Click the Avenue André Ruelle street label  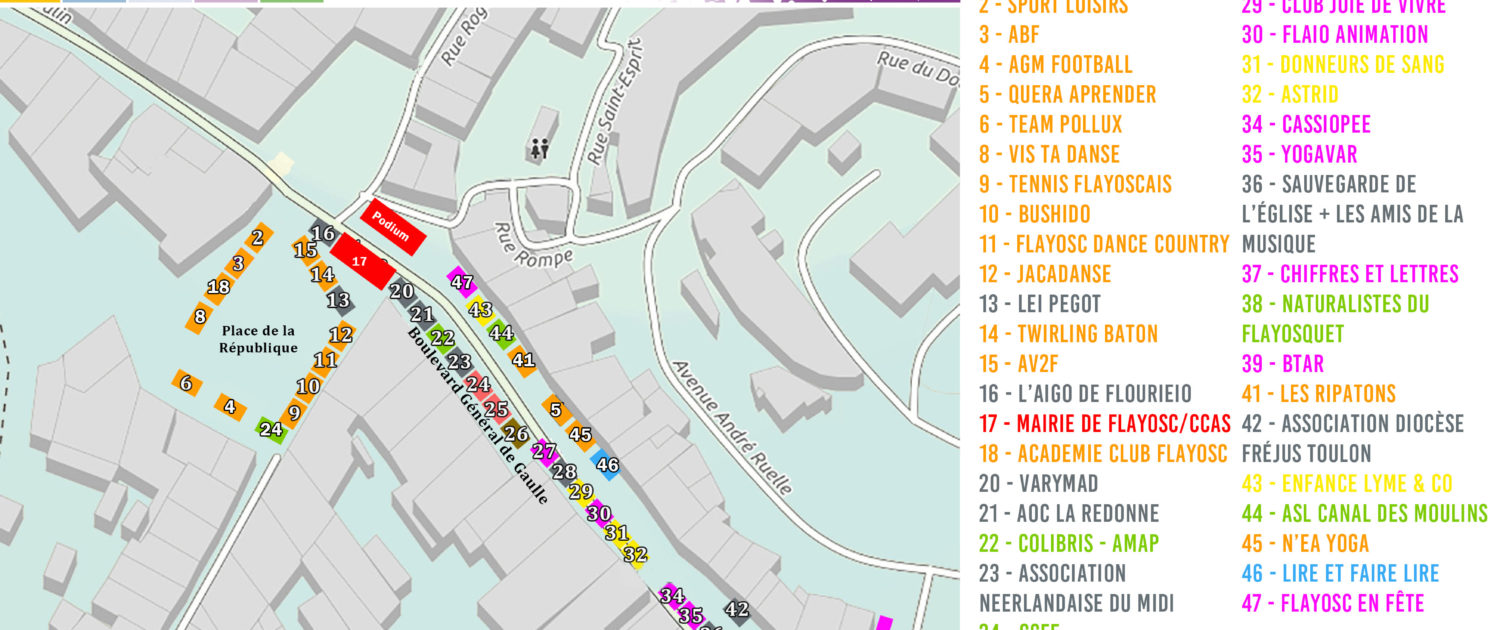click(732, 427)
